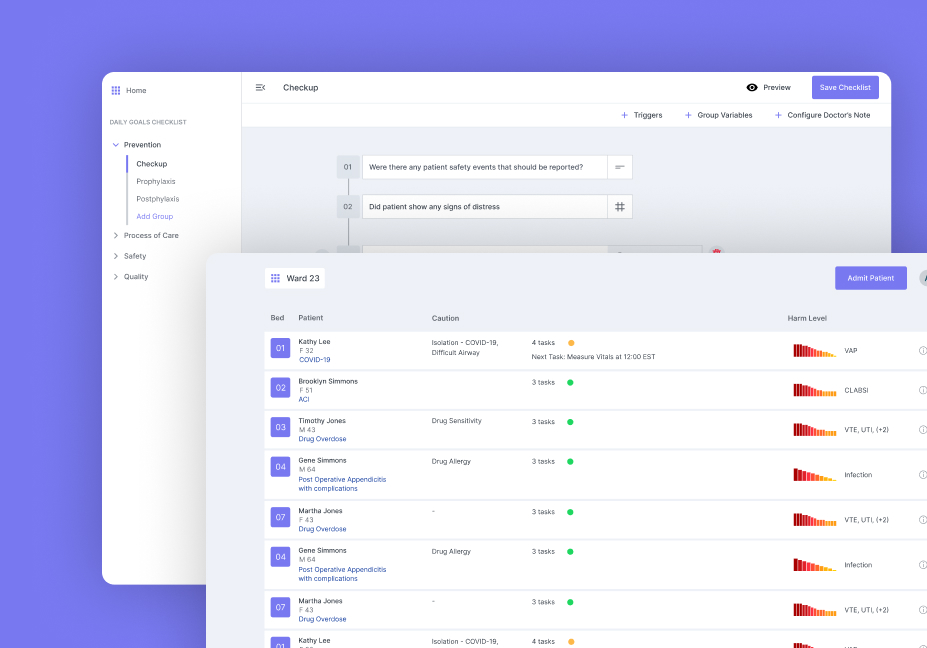Click info icon in Brooklyn Simmons CLABSI row
Screen dimensions: 927x648
[x=923, y=390]
